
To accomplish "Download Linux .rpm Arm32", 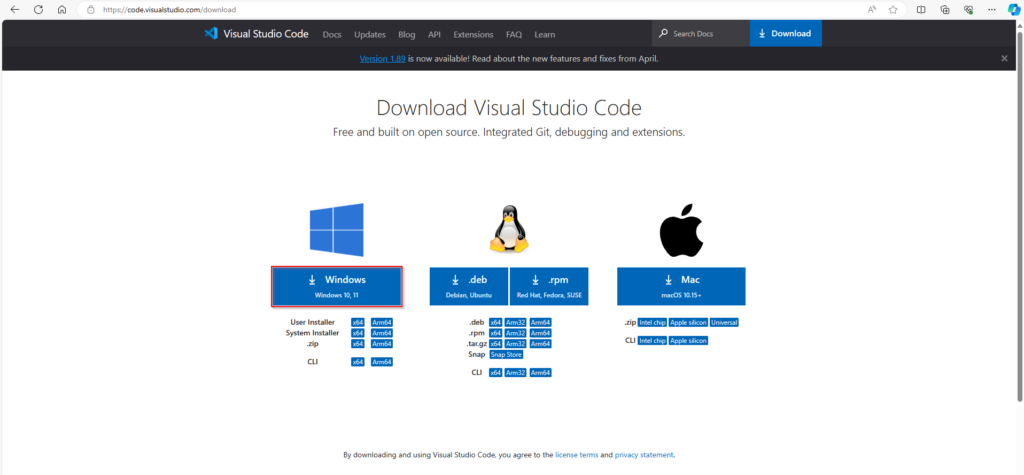I will (x=515, y=333).
